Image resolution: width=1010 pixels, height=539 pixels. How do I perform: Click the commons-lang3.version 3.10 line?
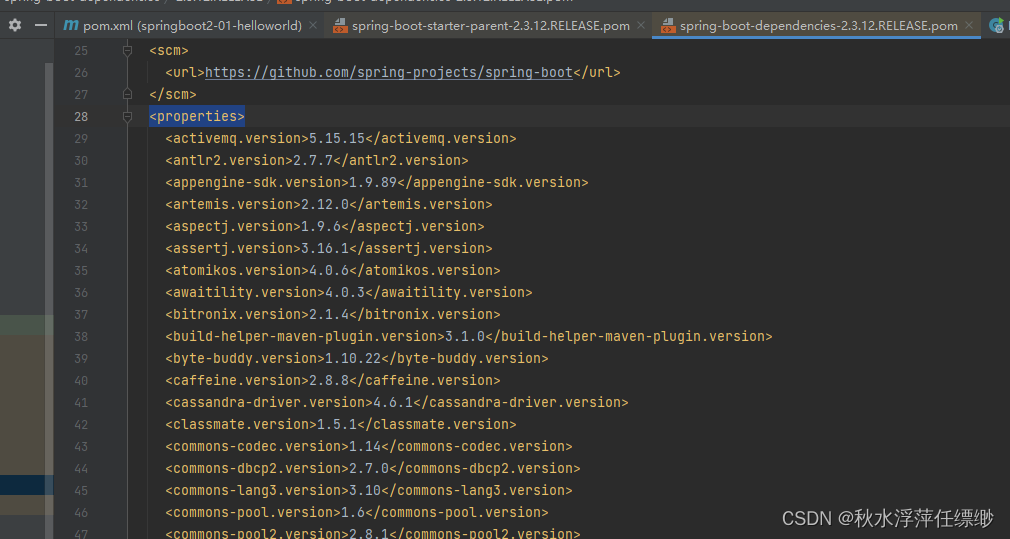(x=368, y=490)
